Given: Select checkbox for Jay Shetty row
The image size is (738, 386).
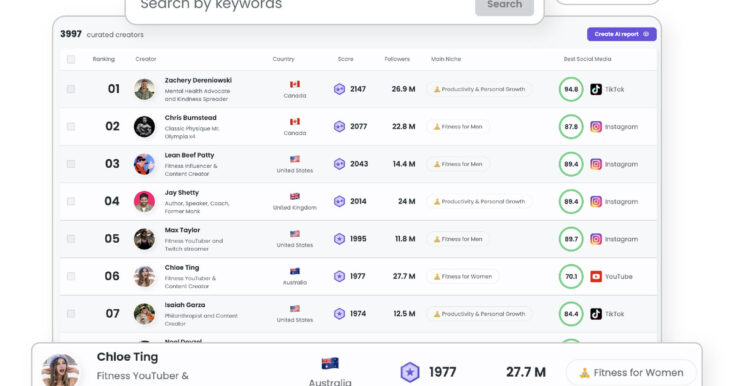Looking at the screenshot, I should point(71,201).
